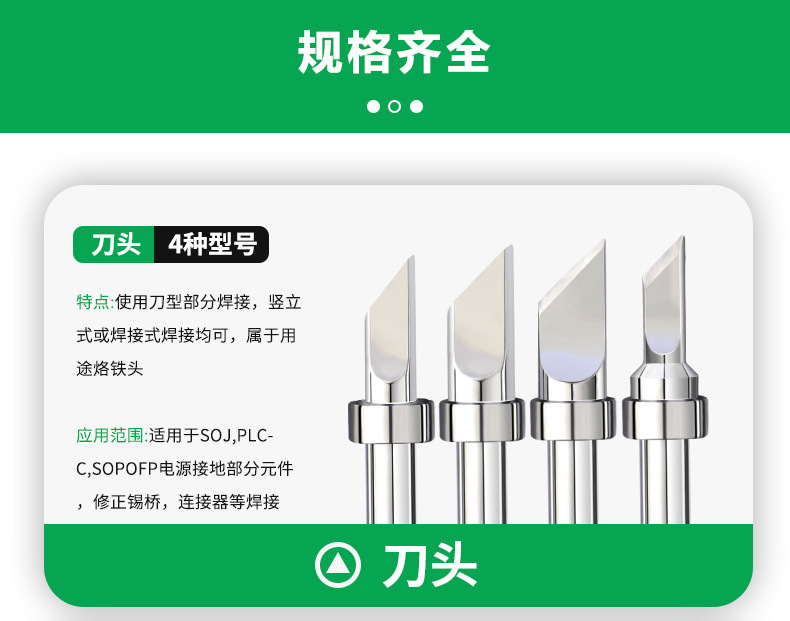
Task: Click the green 应用范围: label
Action: (x=112, y=435)
